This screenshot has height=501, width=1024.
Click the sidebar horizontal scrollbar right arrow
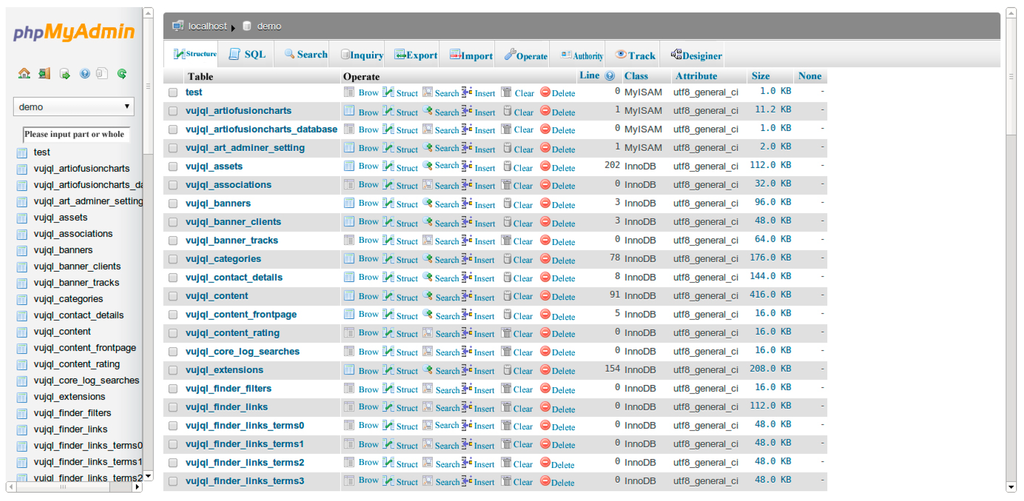[x=138, y=487]
